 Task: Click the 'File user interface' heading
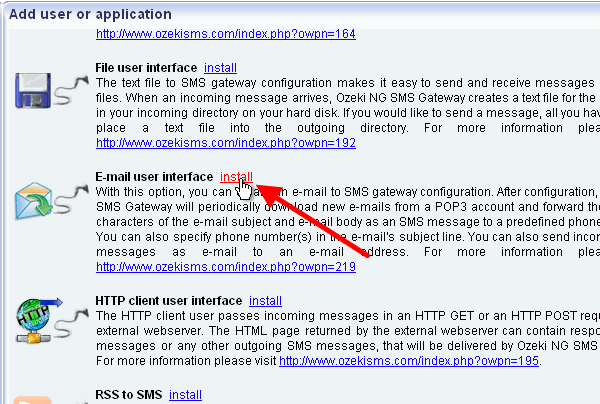(x=146, y=68)
